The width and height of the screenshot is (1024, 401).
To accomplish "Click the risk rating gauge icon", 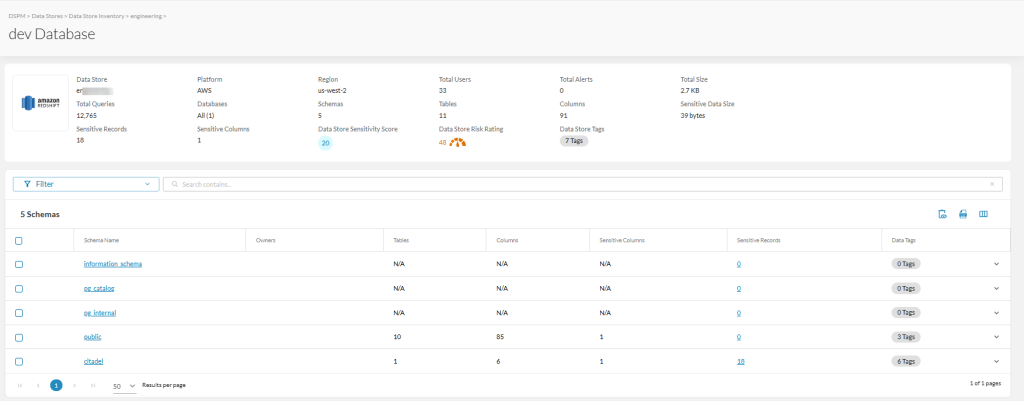I will tap(458, 142).
